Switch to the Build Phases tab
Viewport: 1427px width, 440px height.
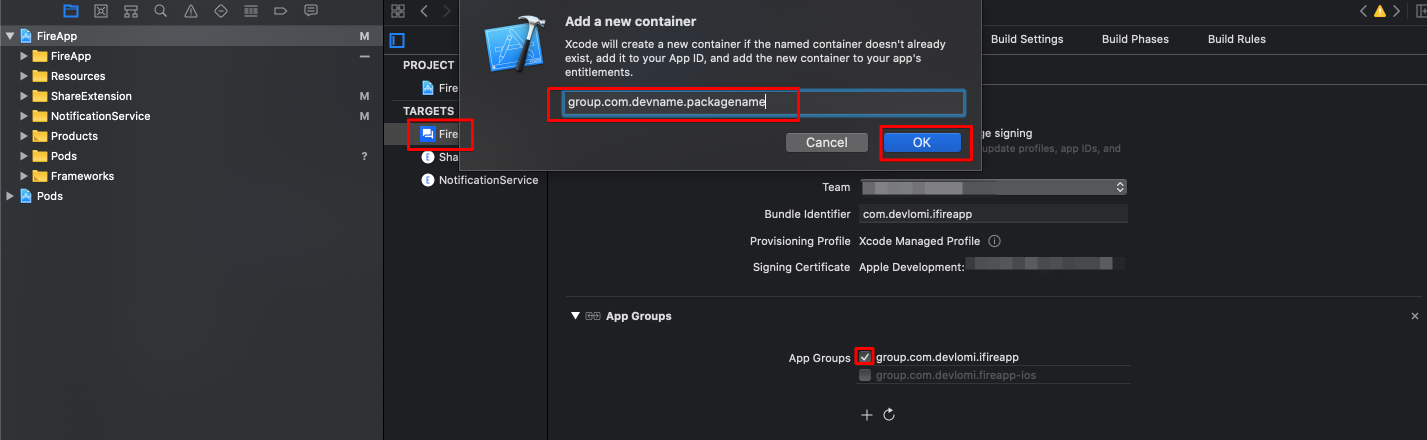pyautogui.click(x=1134, y=39)
